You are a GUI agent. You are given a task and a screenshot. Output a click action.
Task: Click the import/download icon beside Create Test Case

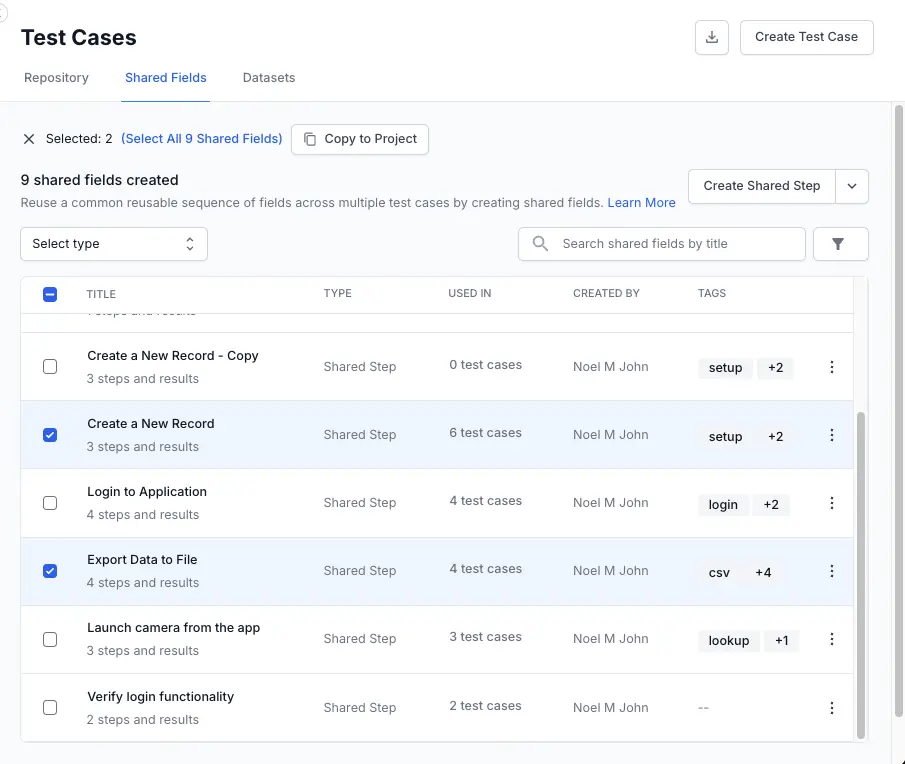(711, 37)
